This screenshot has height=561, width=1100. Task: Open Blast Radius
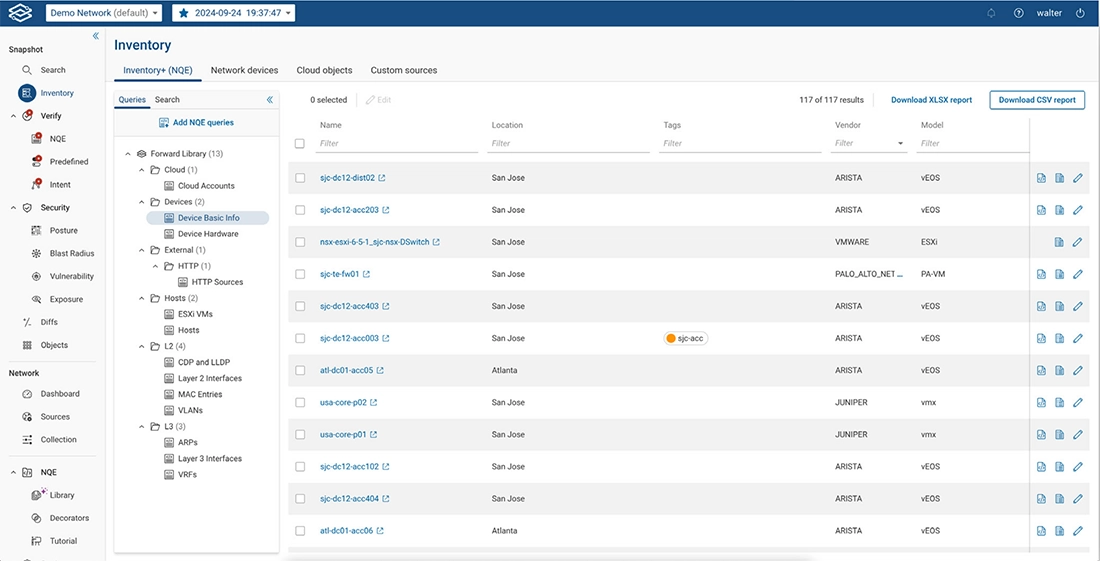click(x=72, y=254)
